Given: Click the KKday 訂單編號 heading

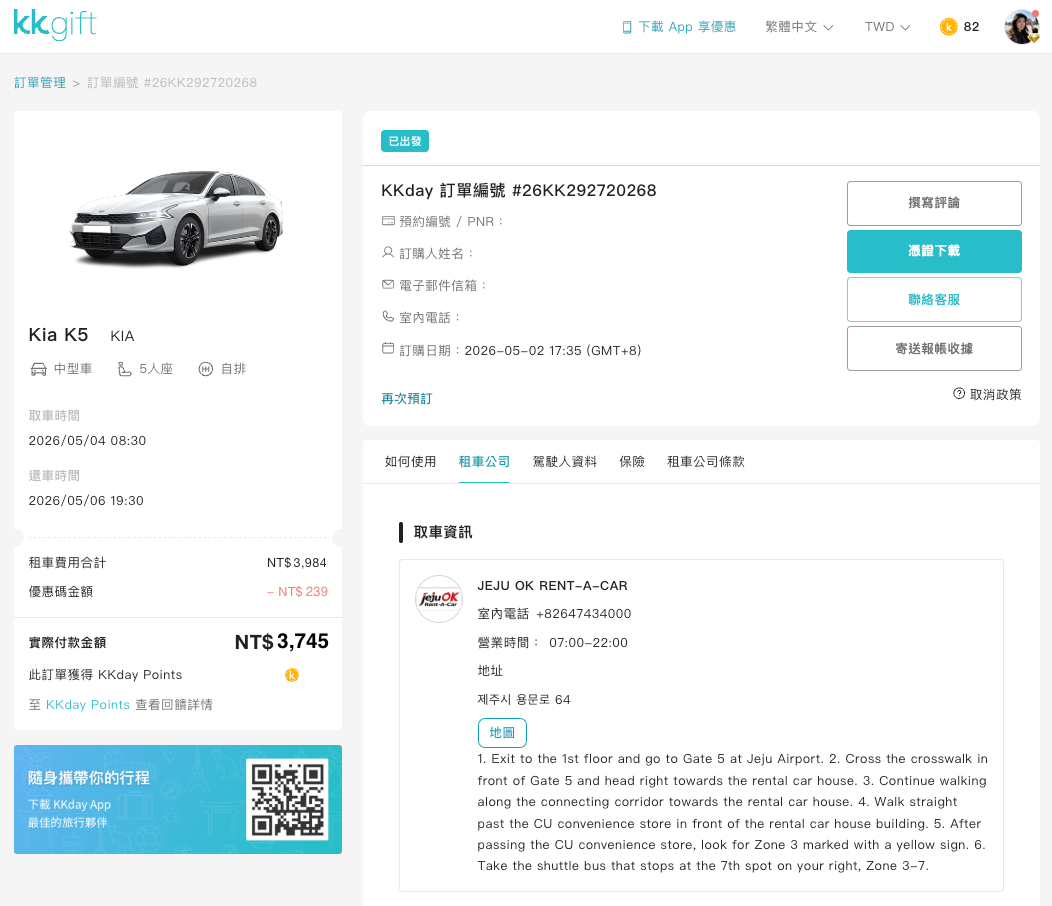Looking at the screenshot, I should click(519, 191).
